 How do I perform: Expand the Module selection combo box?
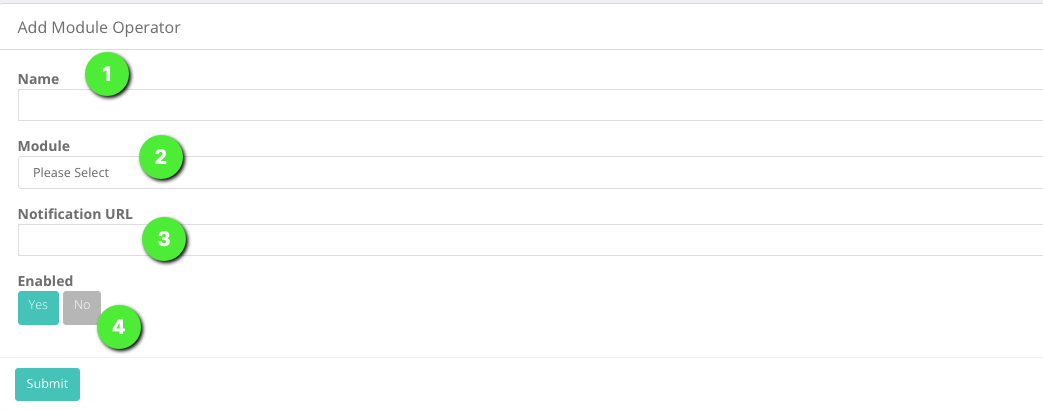[x=530, y=172]
